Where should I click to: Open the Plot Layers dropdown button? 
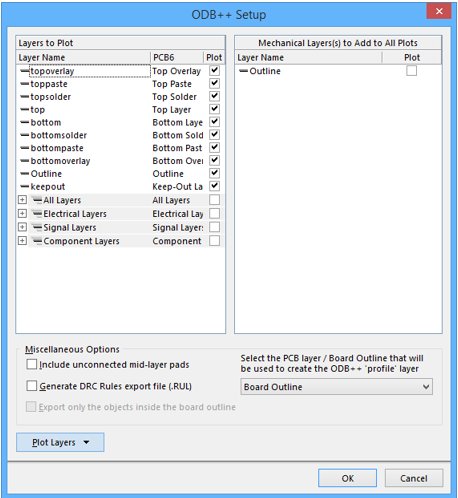click(60, 442)
